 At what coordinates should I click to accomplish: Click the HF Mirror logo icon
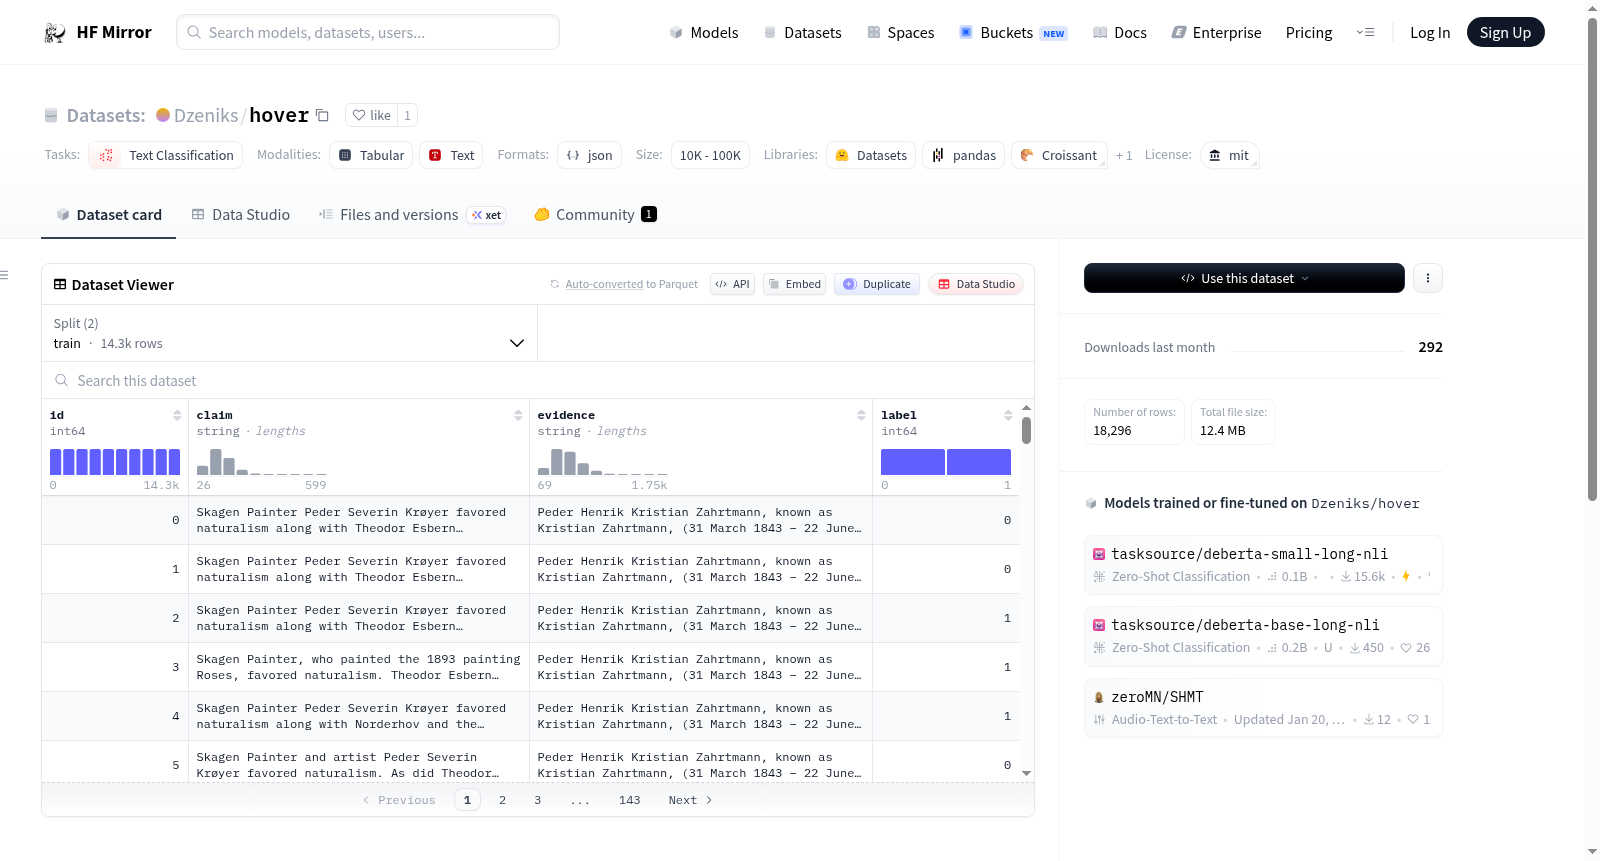55,33
